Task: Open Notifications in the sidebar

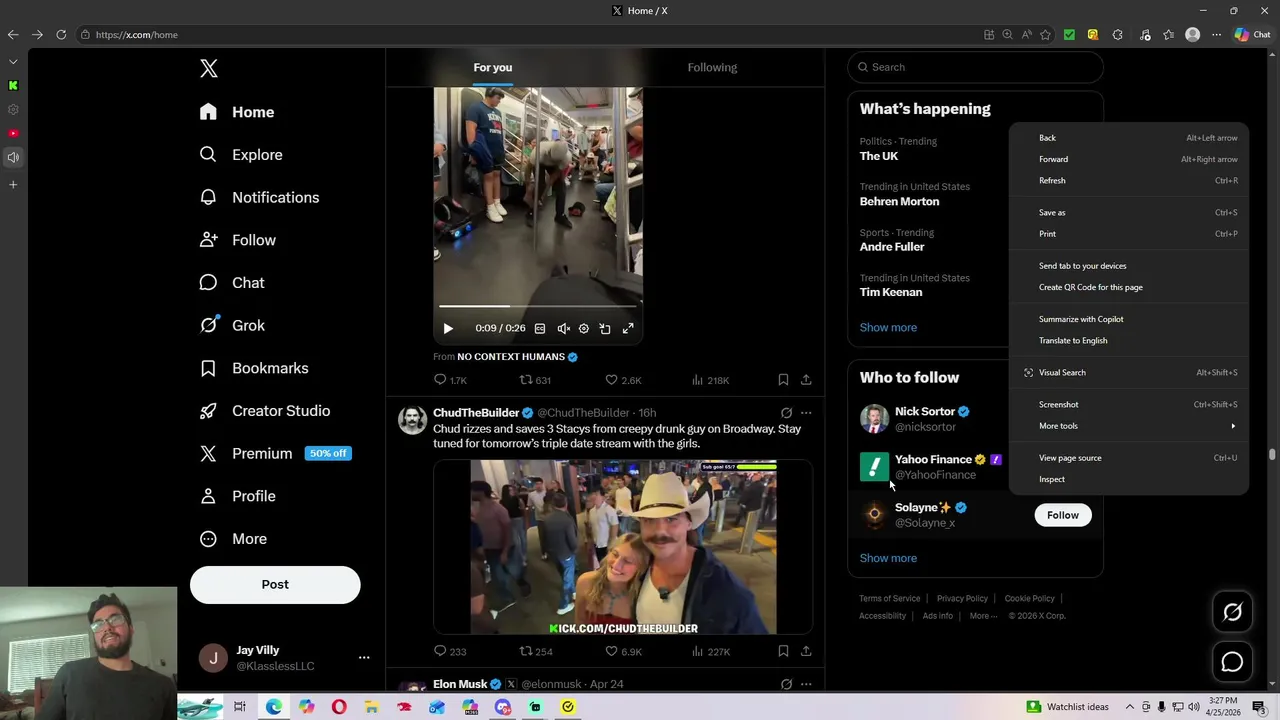Action: tap(259, 197)
